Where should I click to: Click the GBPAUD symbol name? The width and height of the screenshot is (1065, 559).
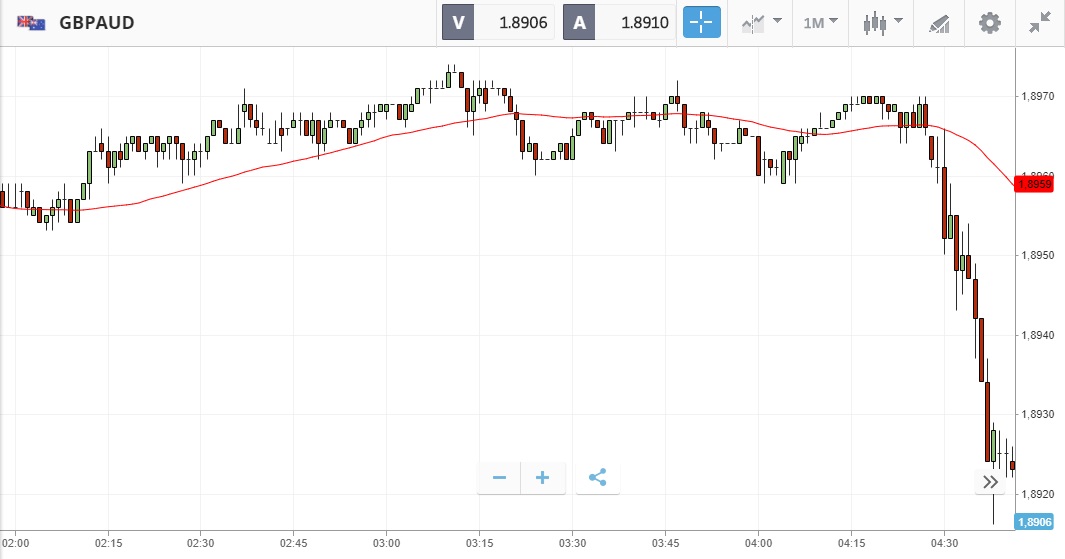pos(97,22)
